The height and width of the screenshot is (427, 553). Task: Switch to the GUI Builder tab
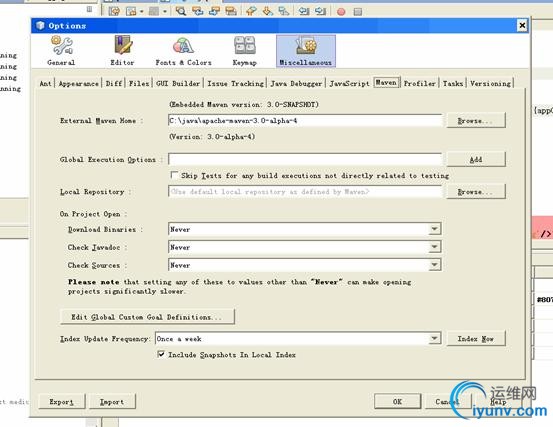point(178,84)
